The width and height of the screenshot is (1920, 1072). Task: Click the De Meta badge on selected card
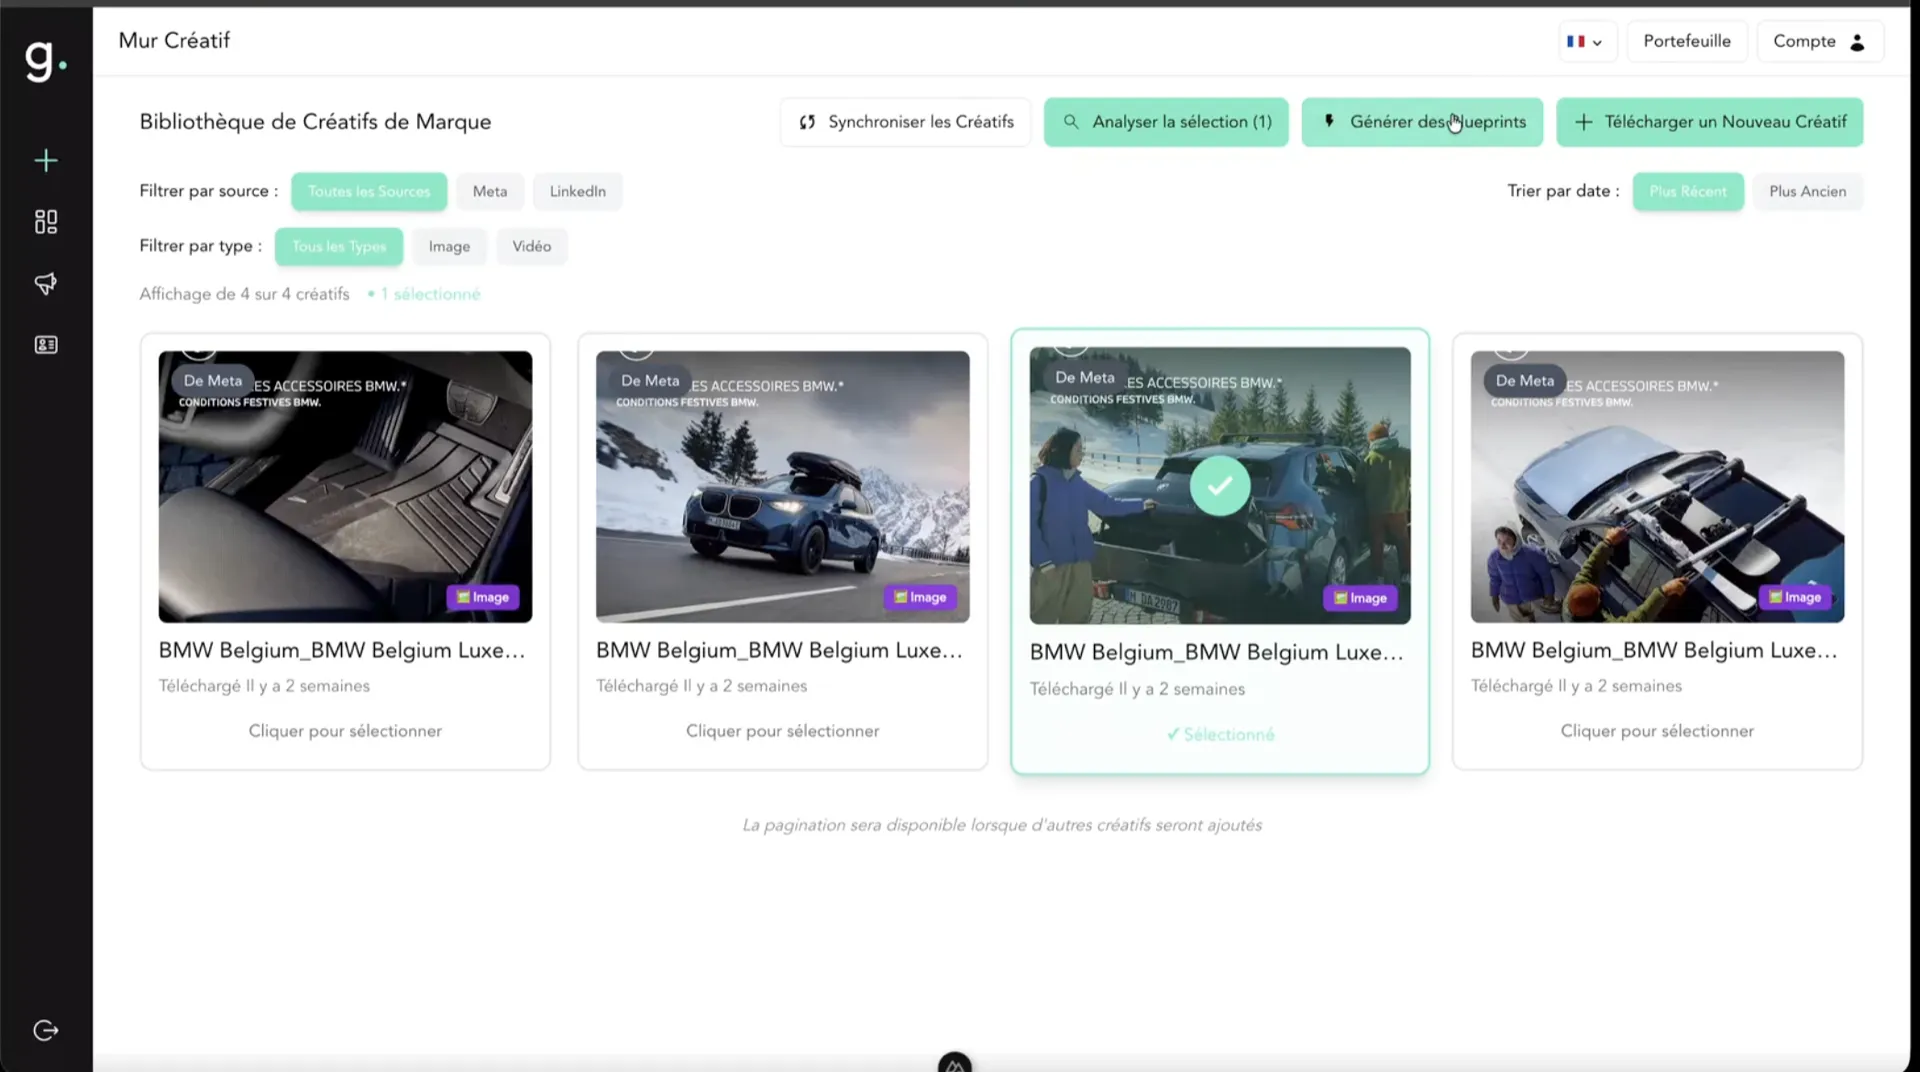click(1085, 378)
